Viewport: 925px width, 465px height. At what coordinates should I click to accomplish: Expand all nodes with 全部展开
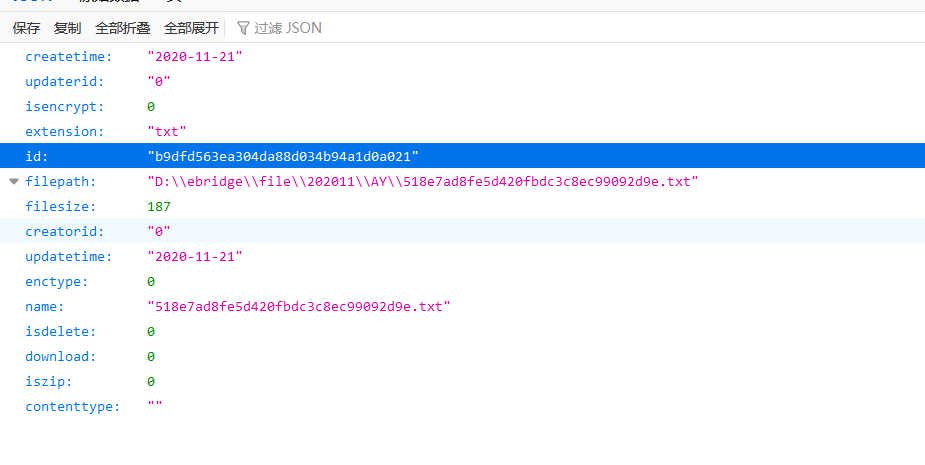191,28
